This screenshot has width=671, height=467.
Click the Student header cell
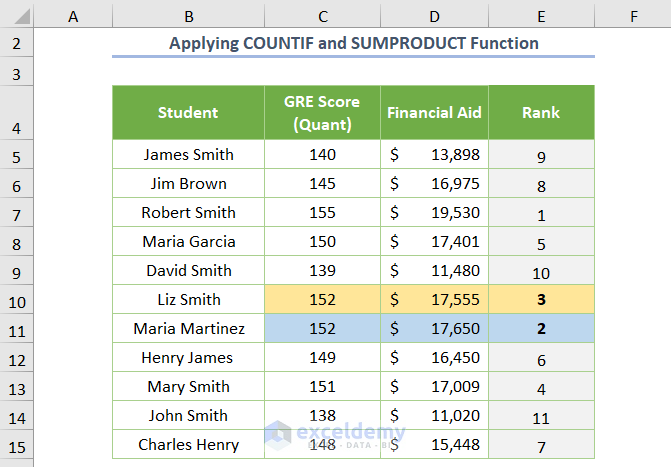pyautogui.click(x=188, y=113)
